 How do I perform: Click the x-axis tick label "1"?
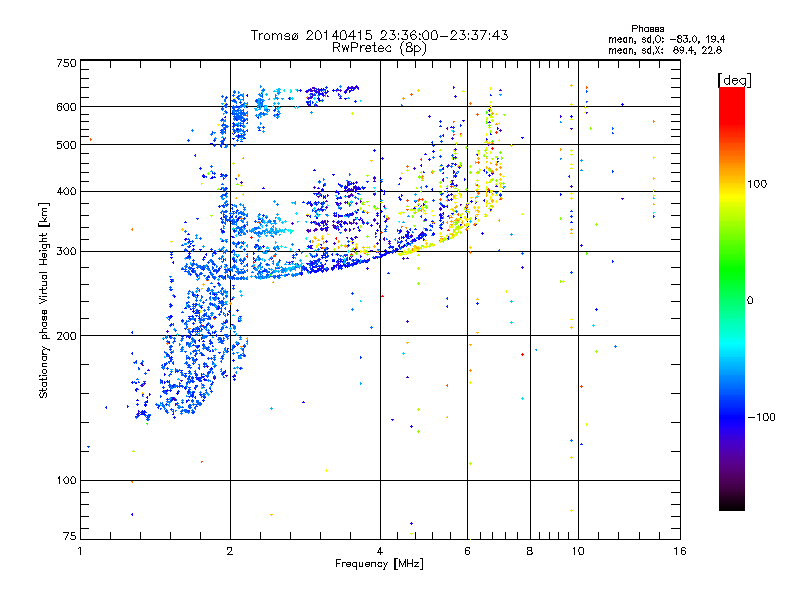[80, 551]
